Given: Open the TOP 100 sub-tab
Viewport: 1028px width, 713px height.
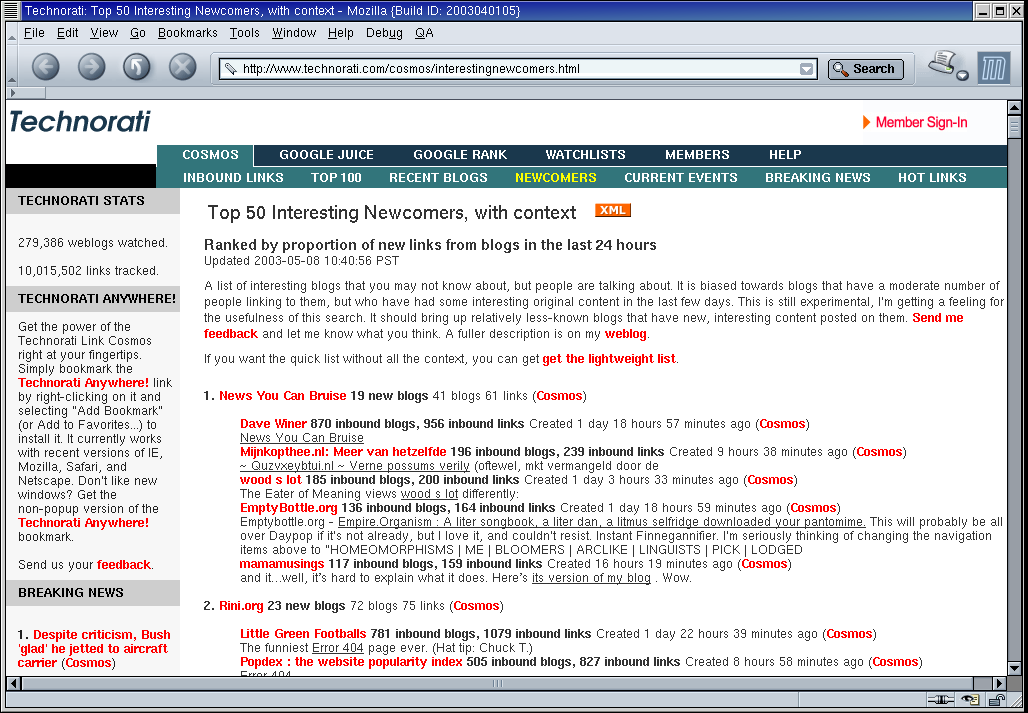Looking at the screenshot, I should pyautogui.click(x=336, y=178).
